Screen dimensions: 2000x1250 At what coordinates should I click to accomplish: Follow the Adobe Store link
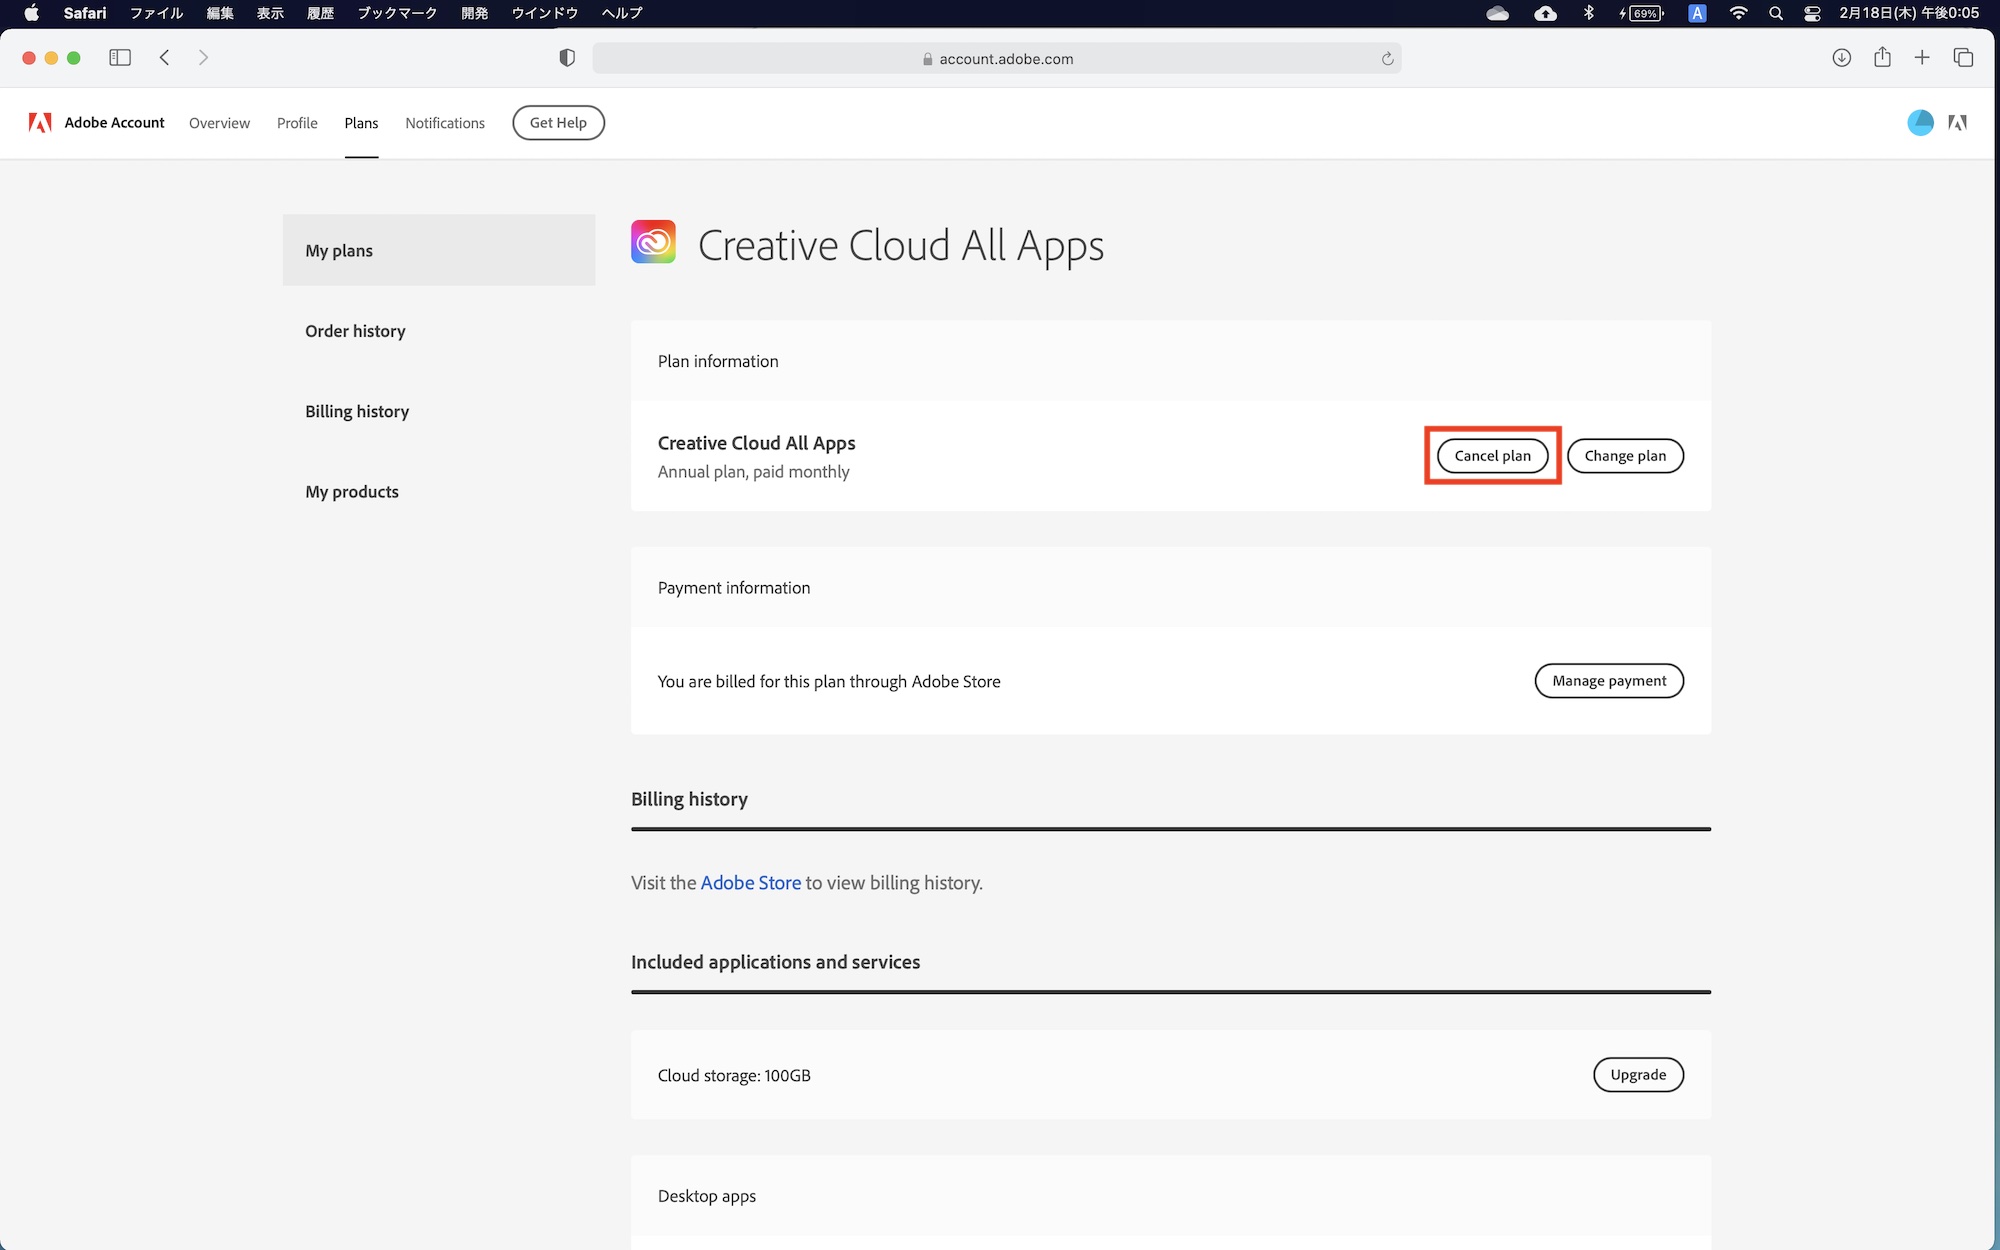click(x=750, y=883)
